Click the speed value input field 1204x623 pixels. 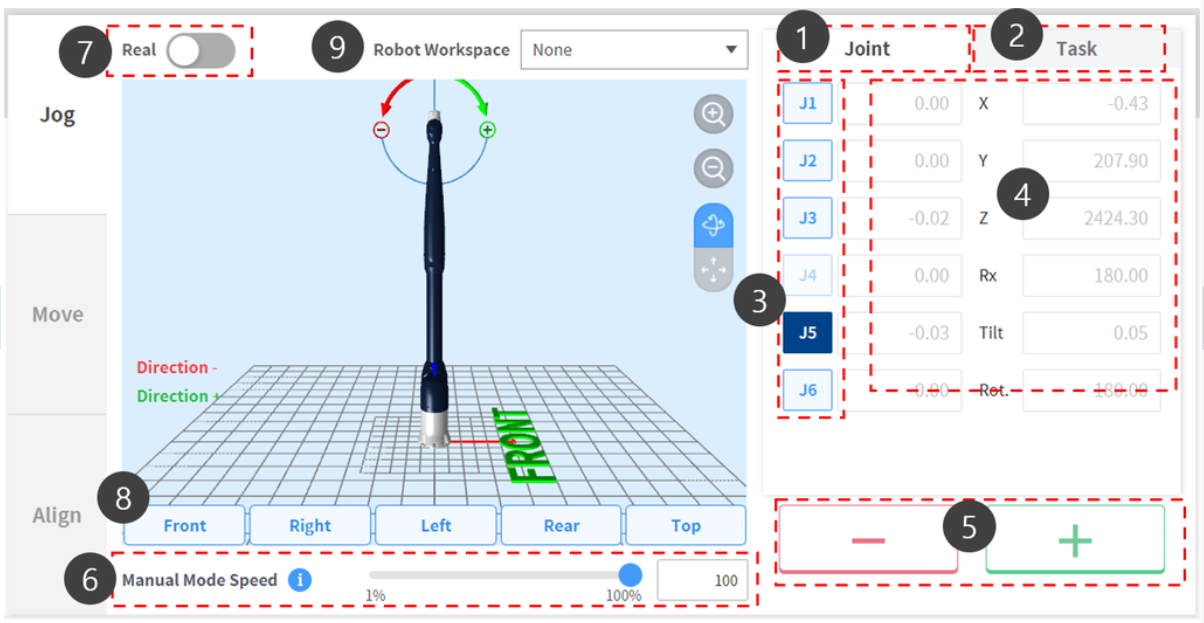pyautogui.click(x=702, y=580)
